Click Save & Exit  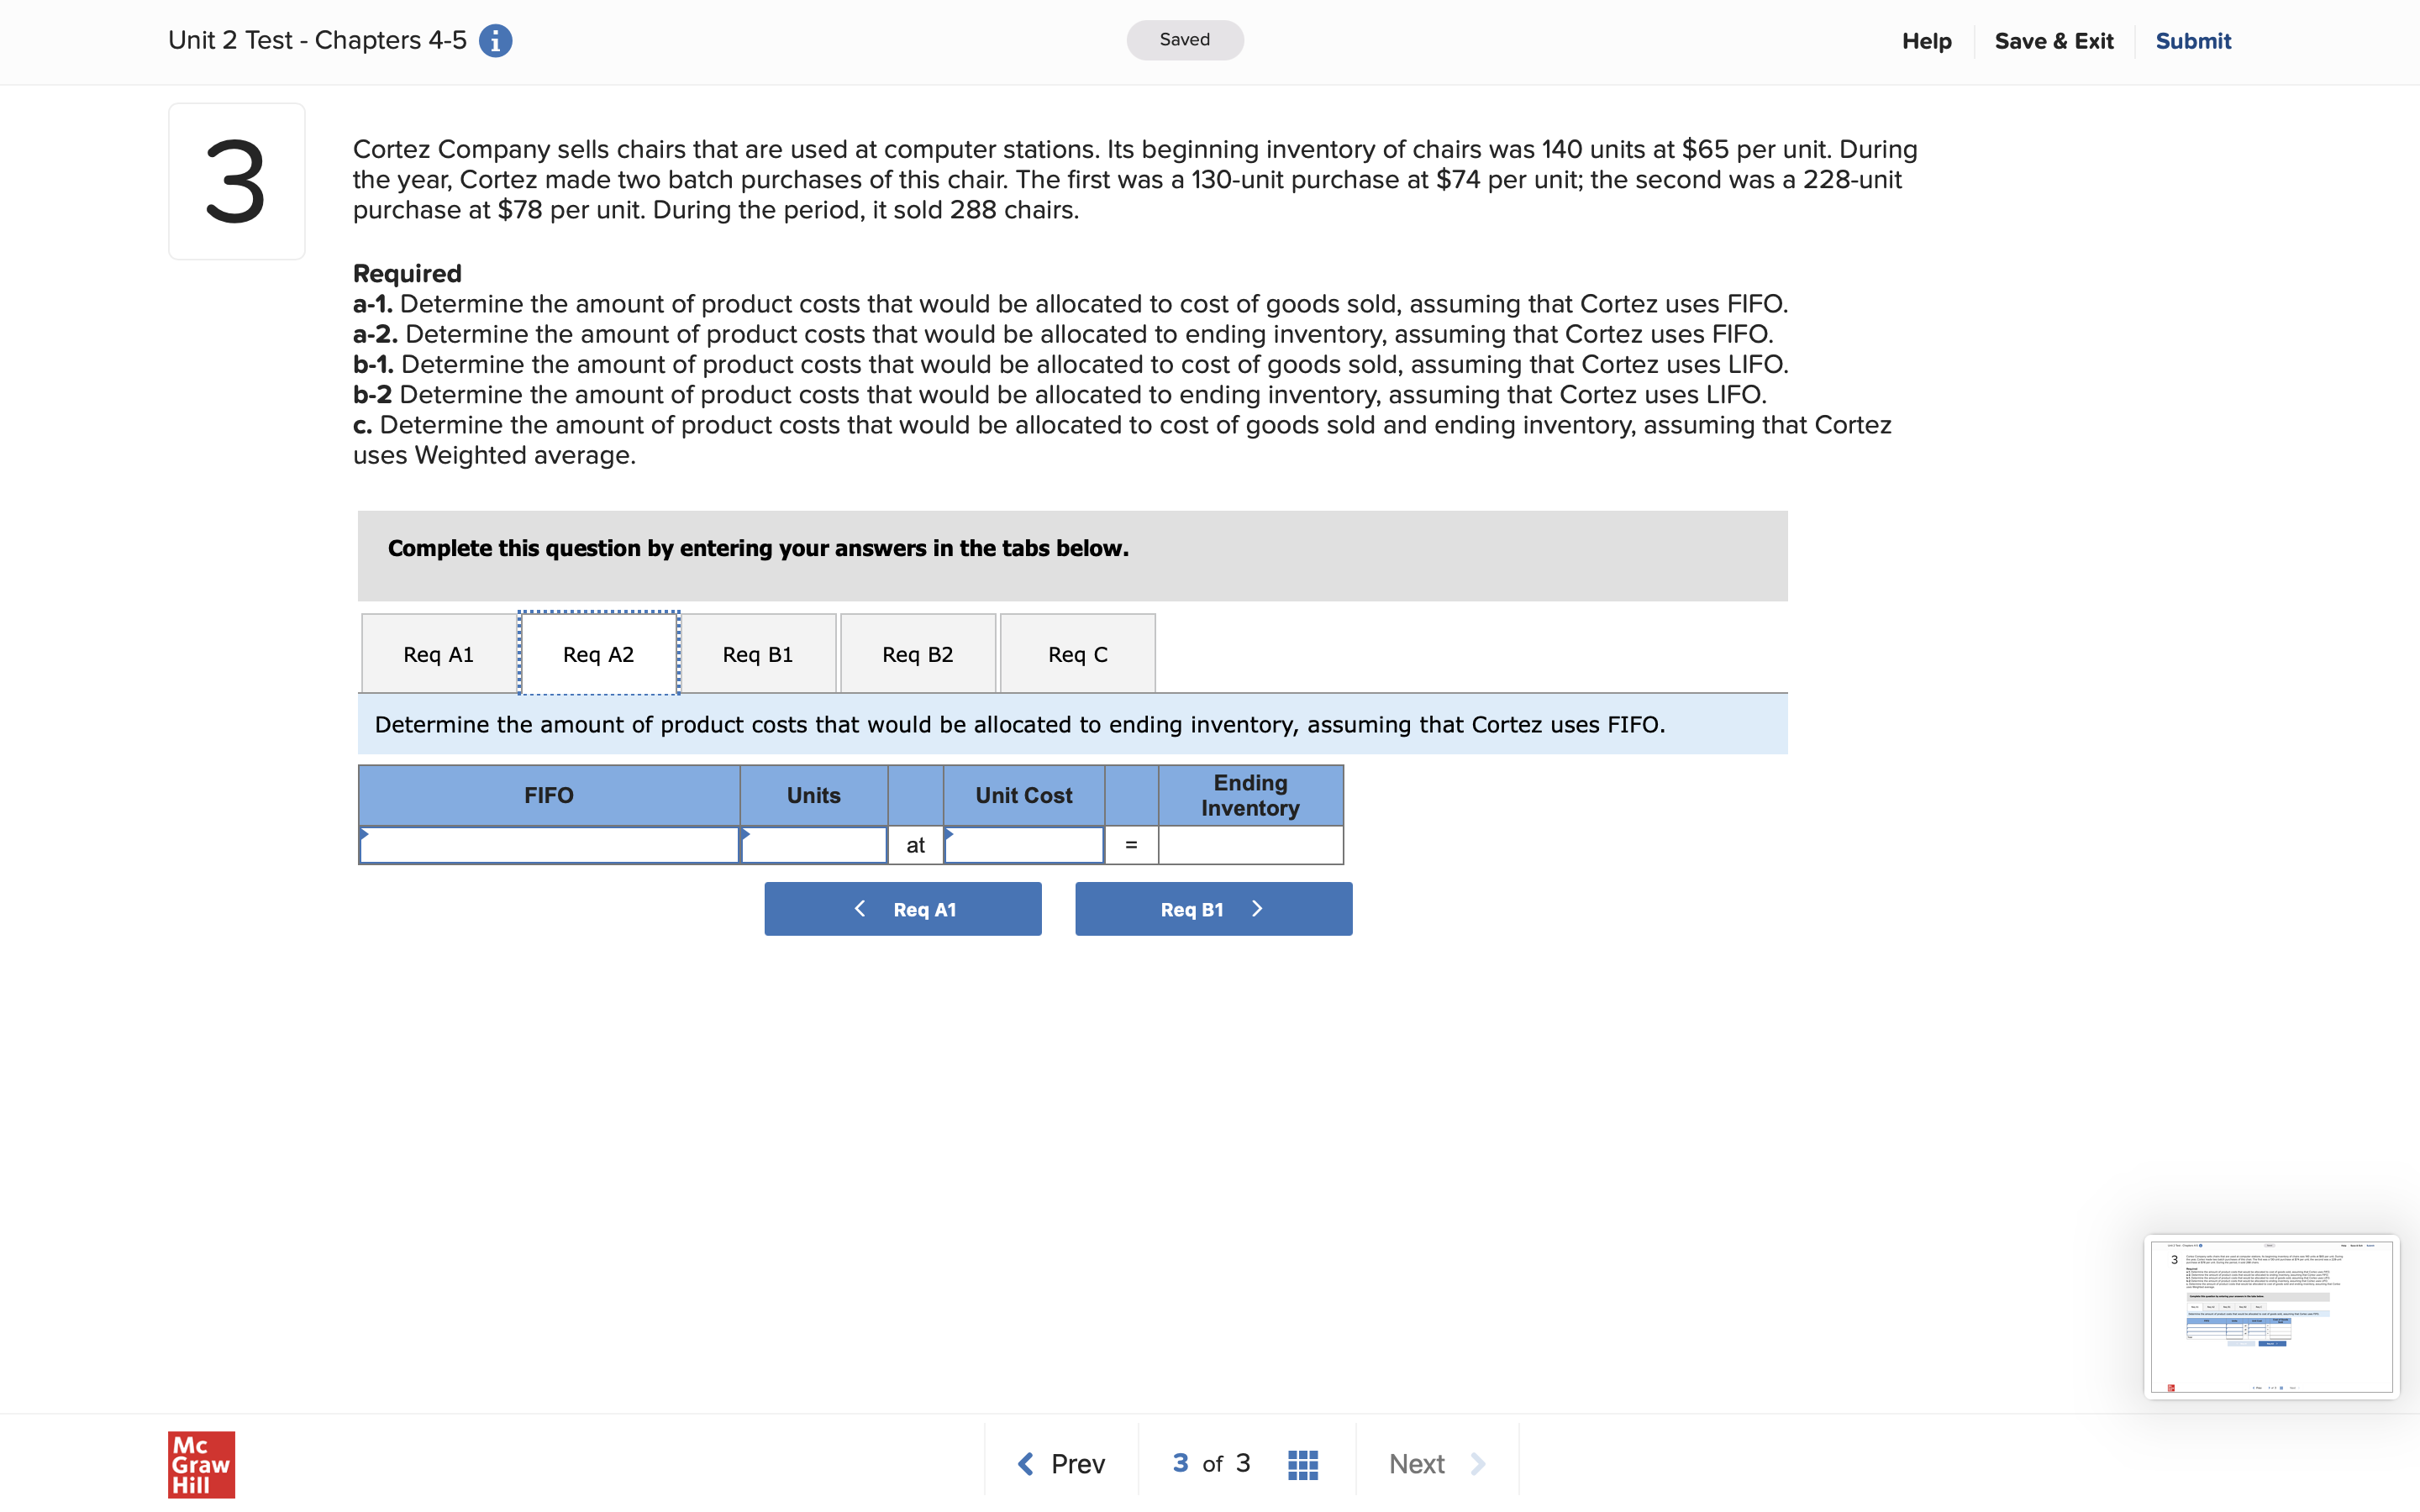point(2053,41)
